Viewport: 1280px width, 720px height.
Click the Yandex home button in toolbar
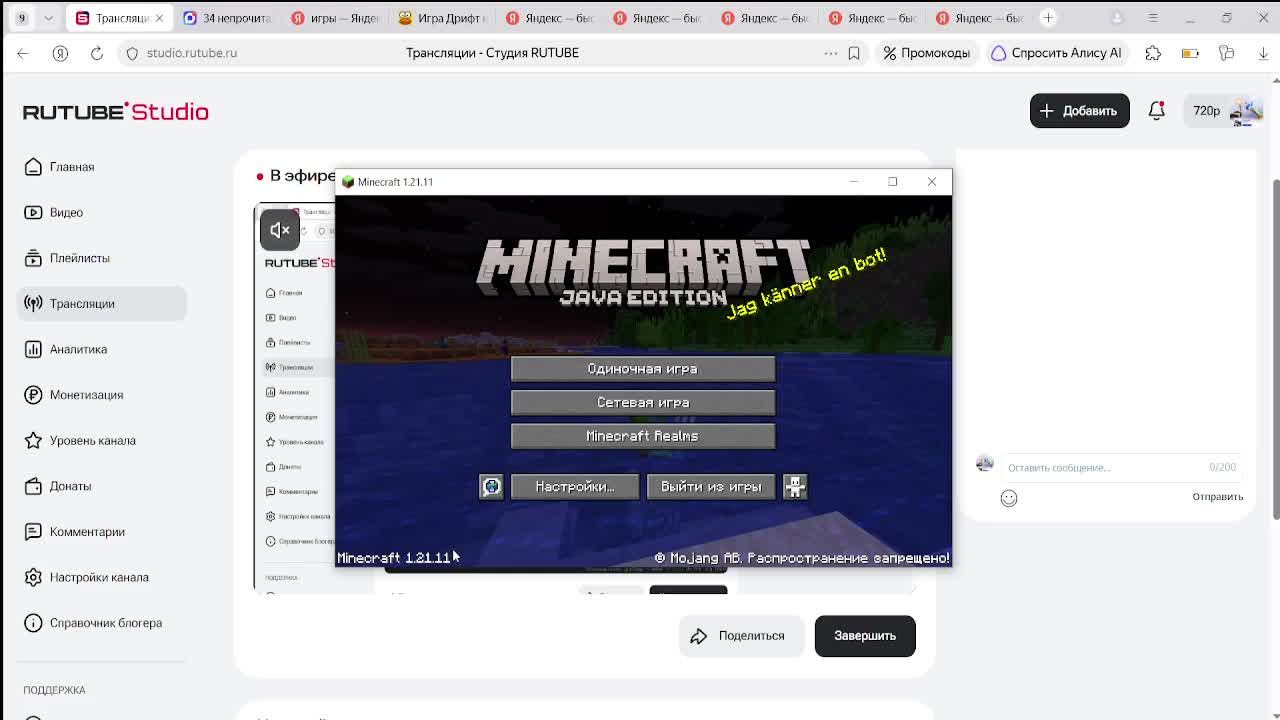pyautogui.click(x=60, y=53)
